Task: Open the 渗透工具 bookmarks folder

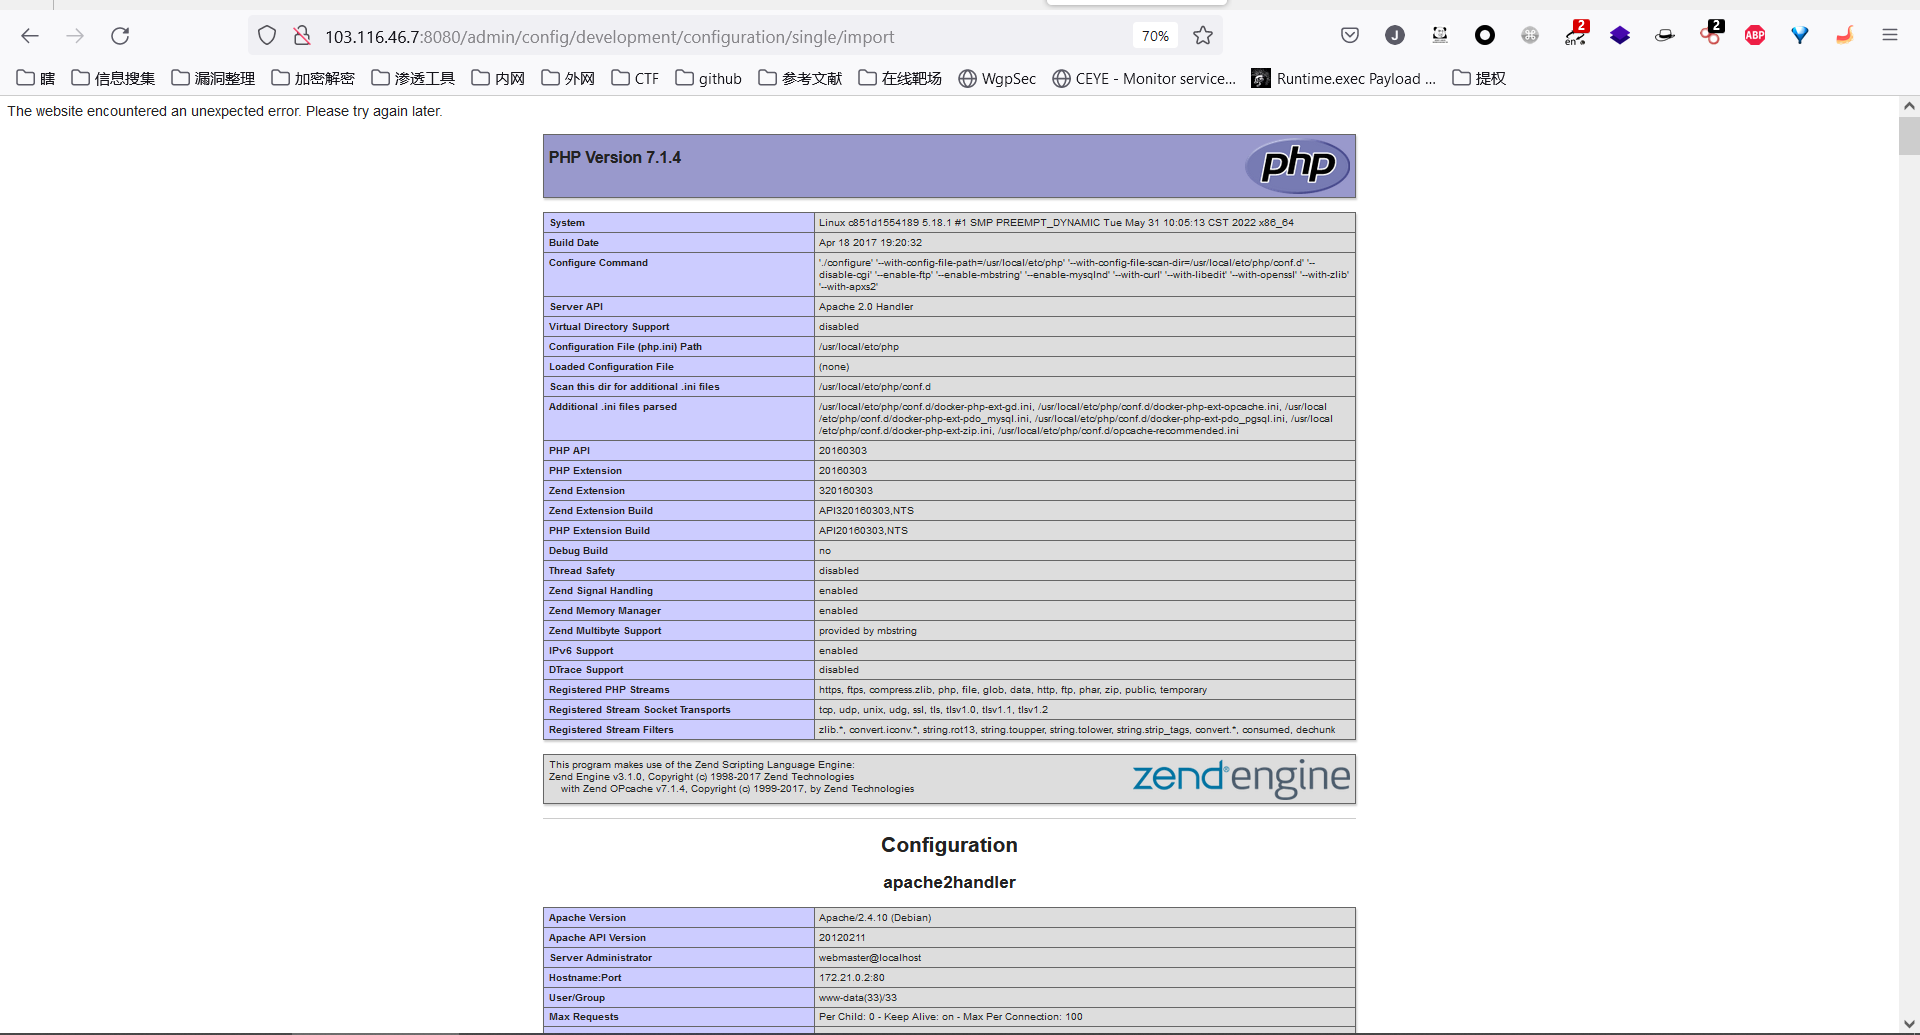Action: (x=412, y=78)
